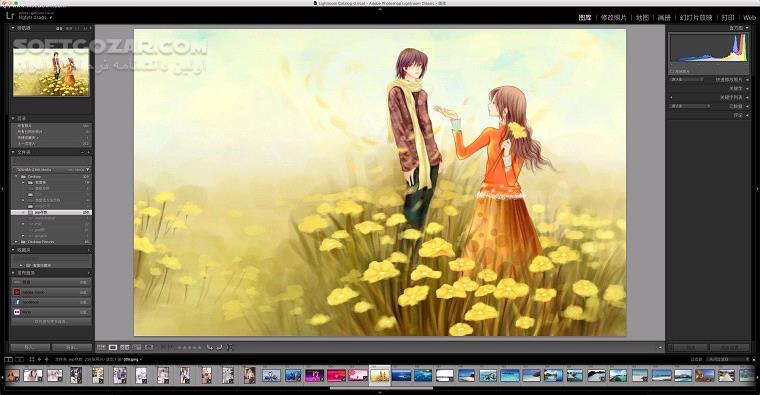Click the find more publish services button

pos(51,321)
